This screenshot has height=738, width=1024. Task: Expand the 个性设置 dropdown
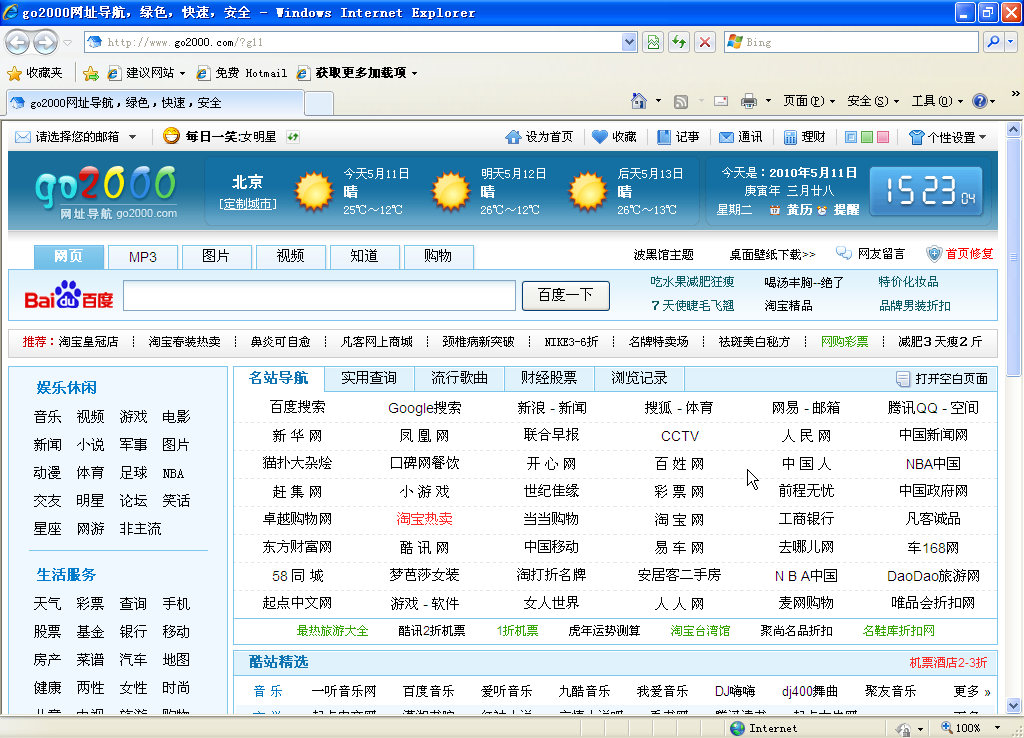[947, 137]
